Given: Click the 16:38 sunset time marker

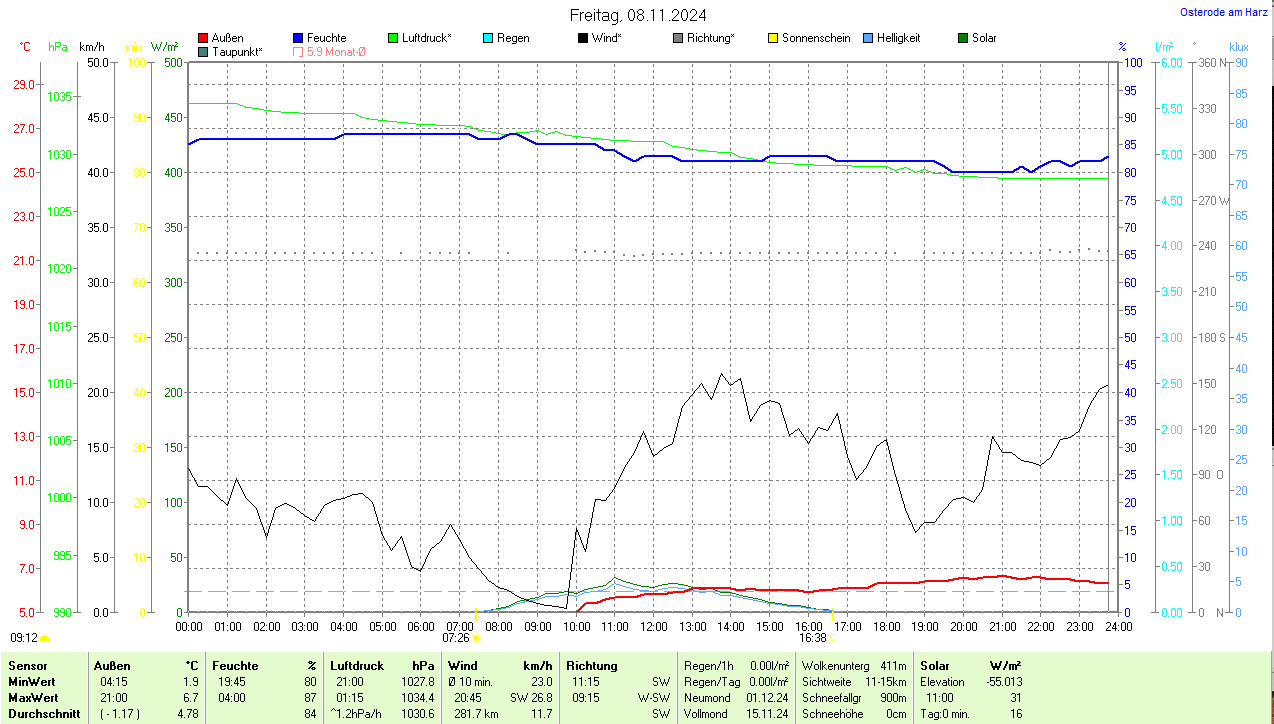Looking at the screenshot, I should pyautogui.click(x=812, y=637).
